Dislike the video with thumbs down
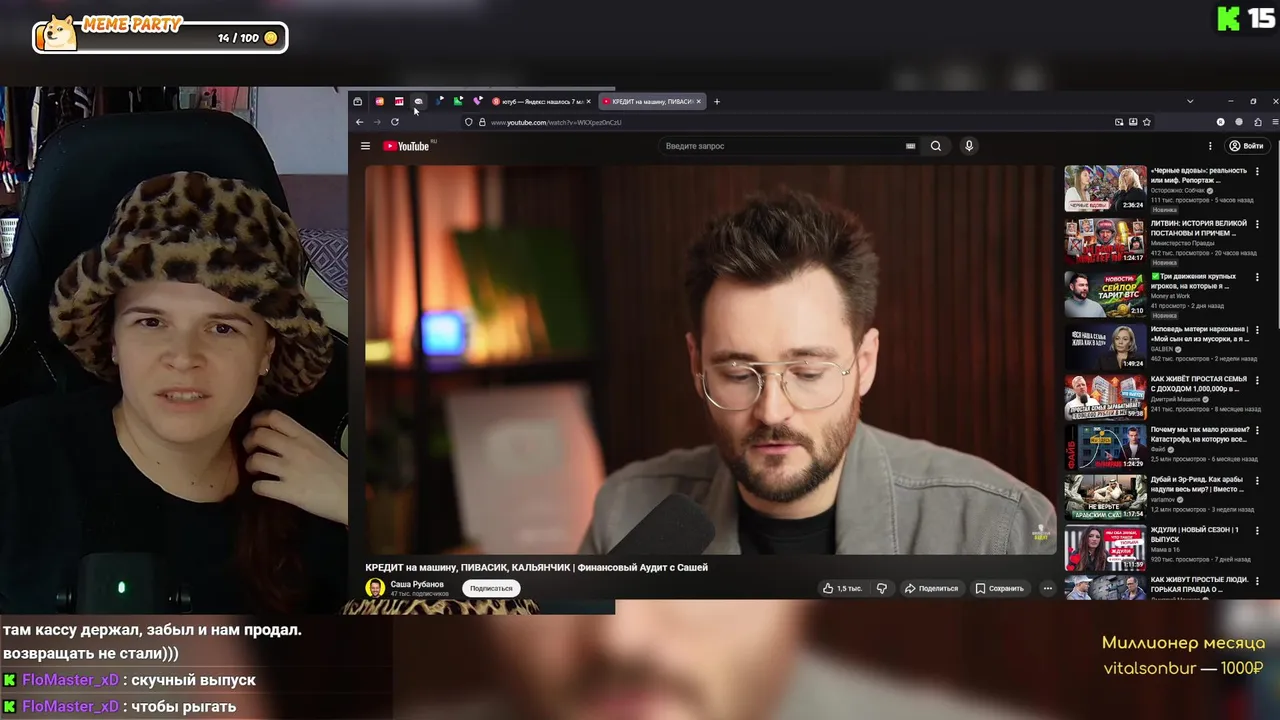The width and height of the screenshot is (1280, 720). [x=881, y=588]
